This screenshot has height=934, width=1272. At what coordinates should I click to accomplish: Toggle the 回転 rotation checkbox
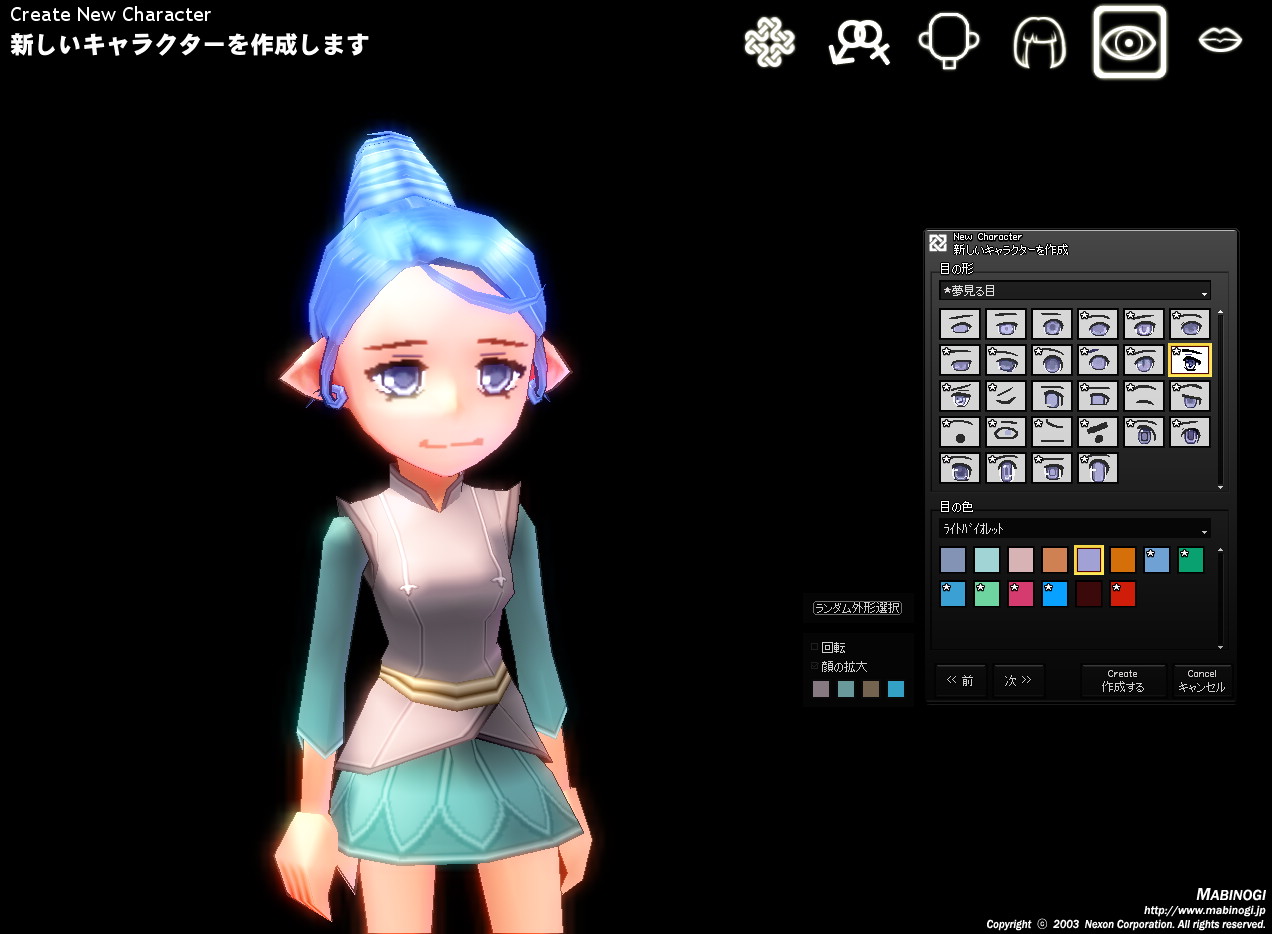click(814, 647)
